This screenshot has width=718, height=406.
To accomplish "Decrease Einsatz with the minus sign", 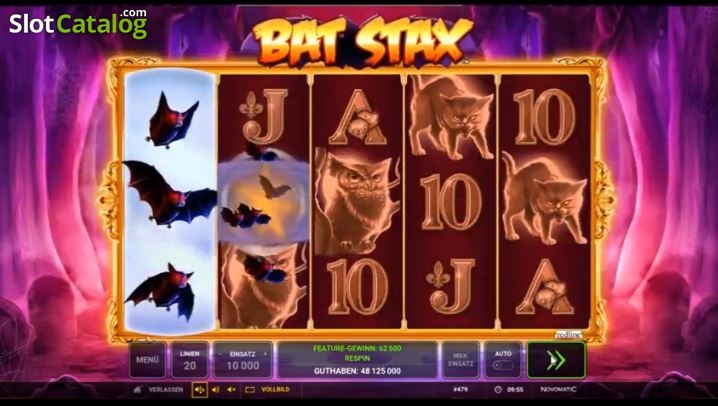I will click(x=220, y=354).
